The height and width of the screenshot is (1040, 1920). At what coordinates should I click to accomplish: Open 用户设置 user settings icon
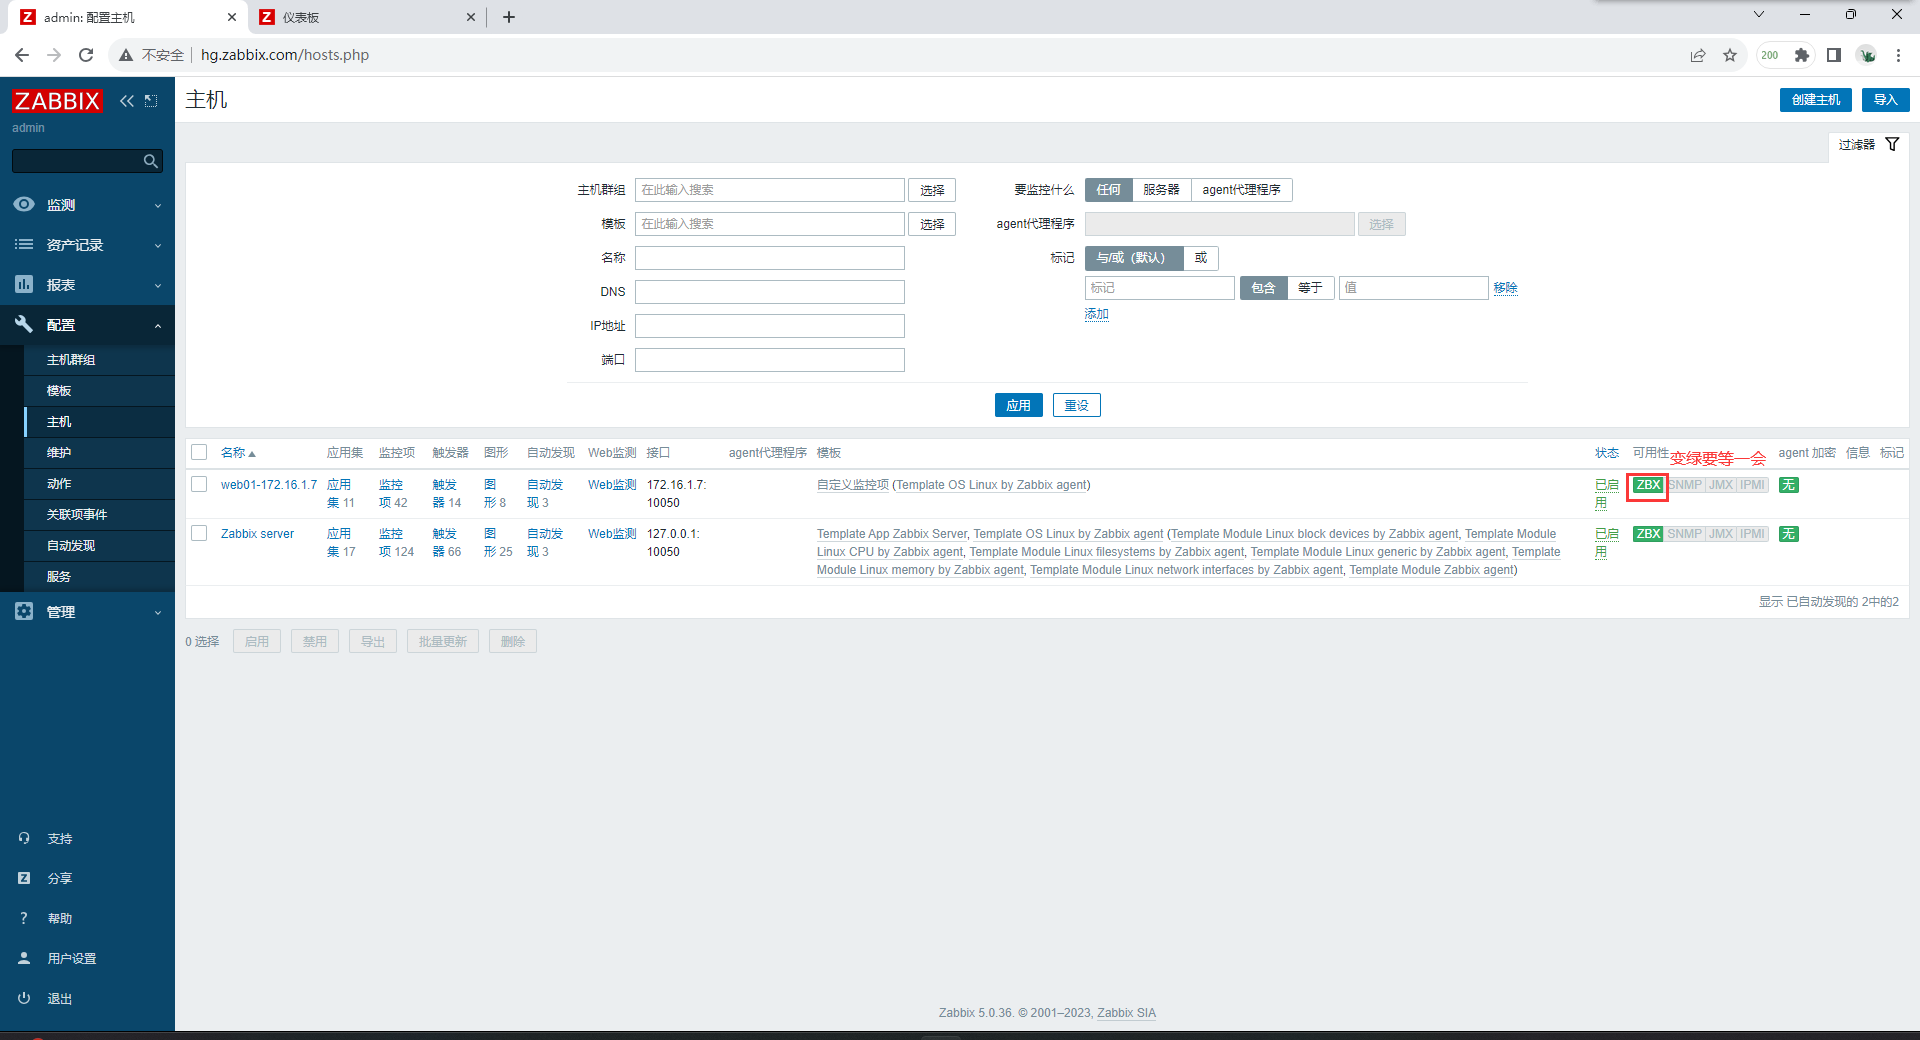24,958
